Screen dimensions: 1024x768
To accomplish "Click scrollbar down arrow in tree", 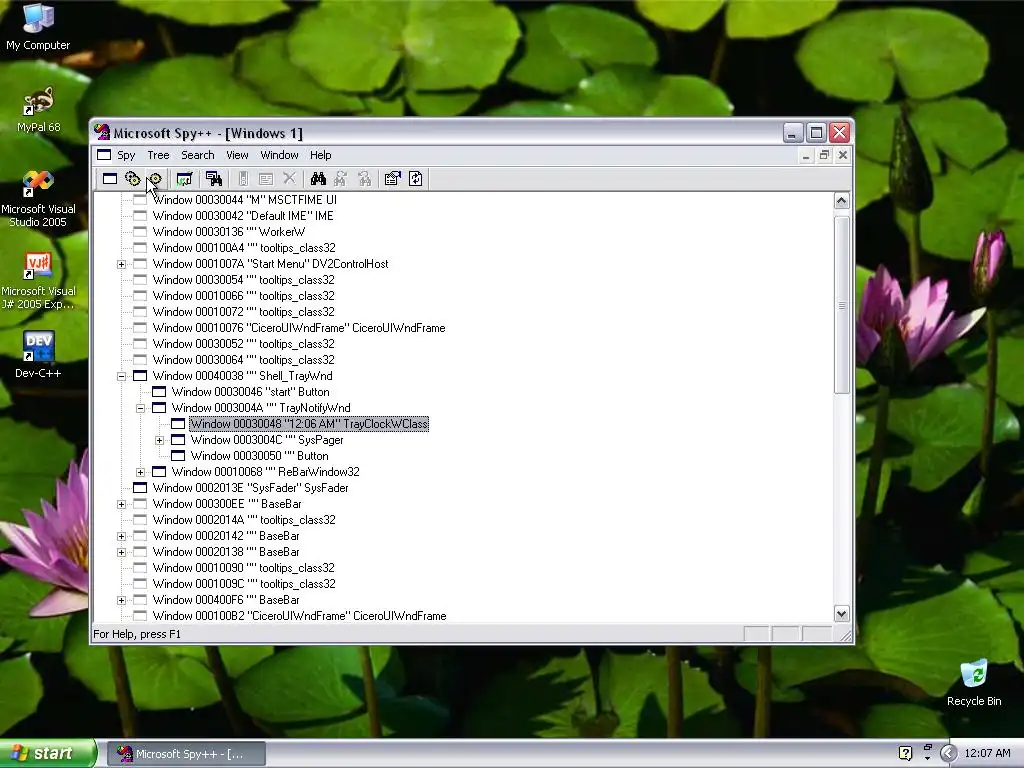I will pyautogui.click(x=842, y=614).
